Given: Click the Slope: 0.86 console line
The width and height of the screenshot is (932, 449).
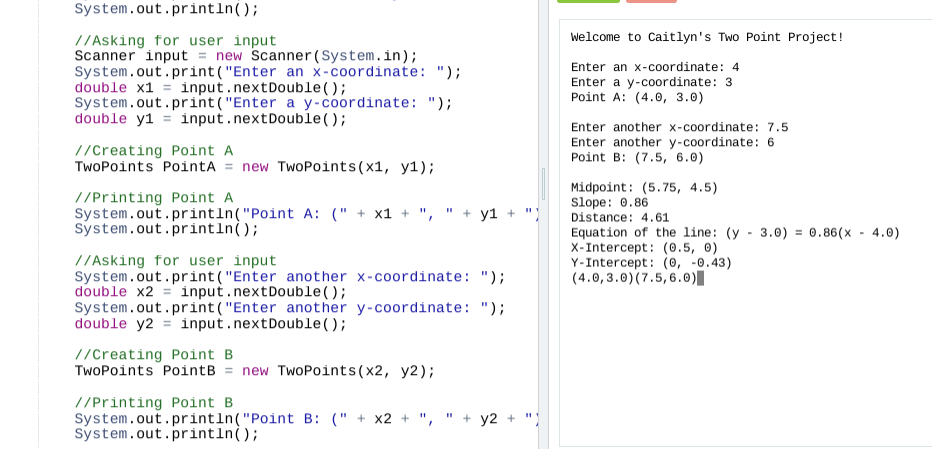Looking at the screenshot, I should pyautogui.click(x=609, y=202).
